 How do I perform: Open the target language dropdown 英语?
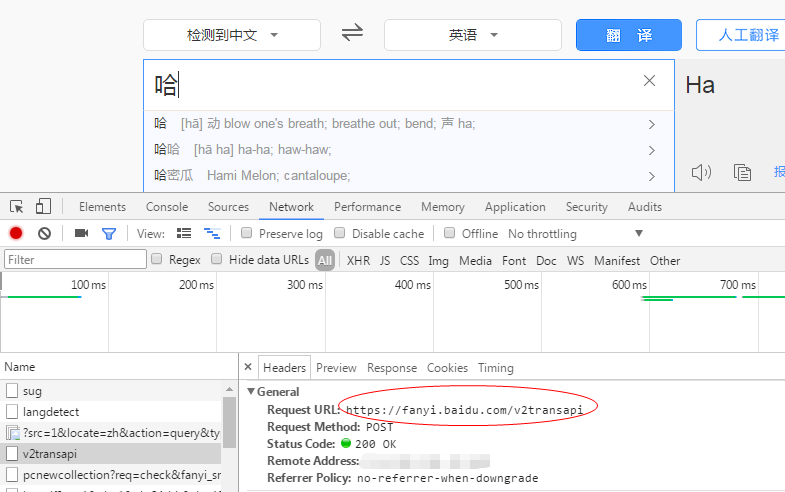pyautogui.click(x=473, y=35)
